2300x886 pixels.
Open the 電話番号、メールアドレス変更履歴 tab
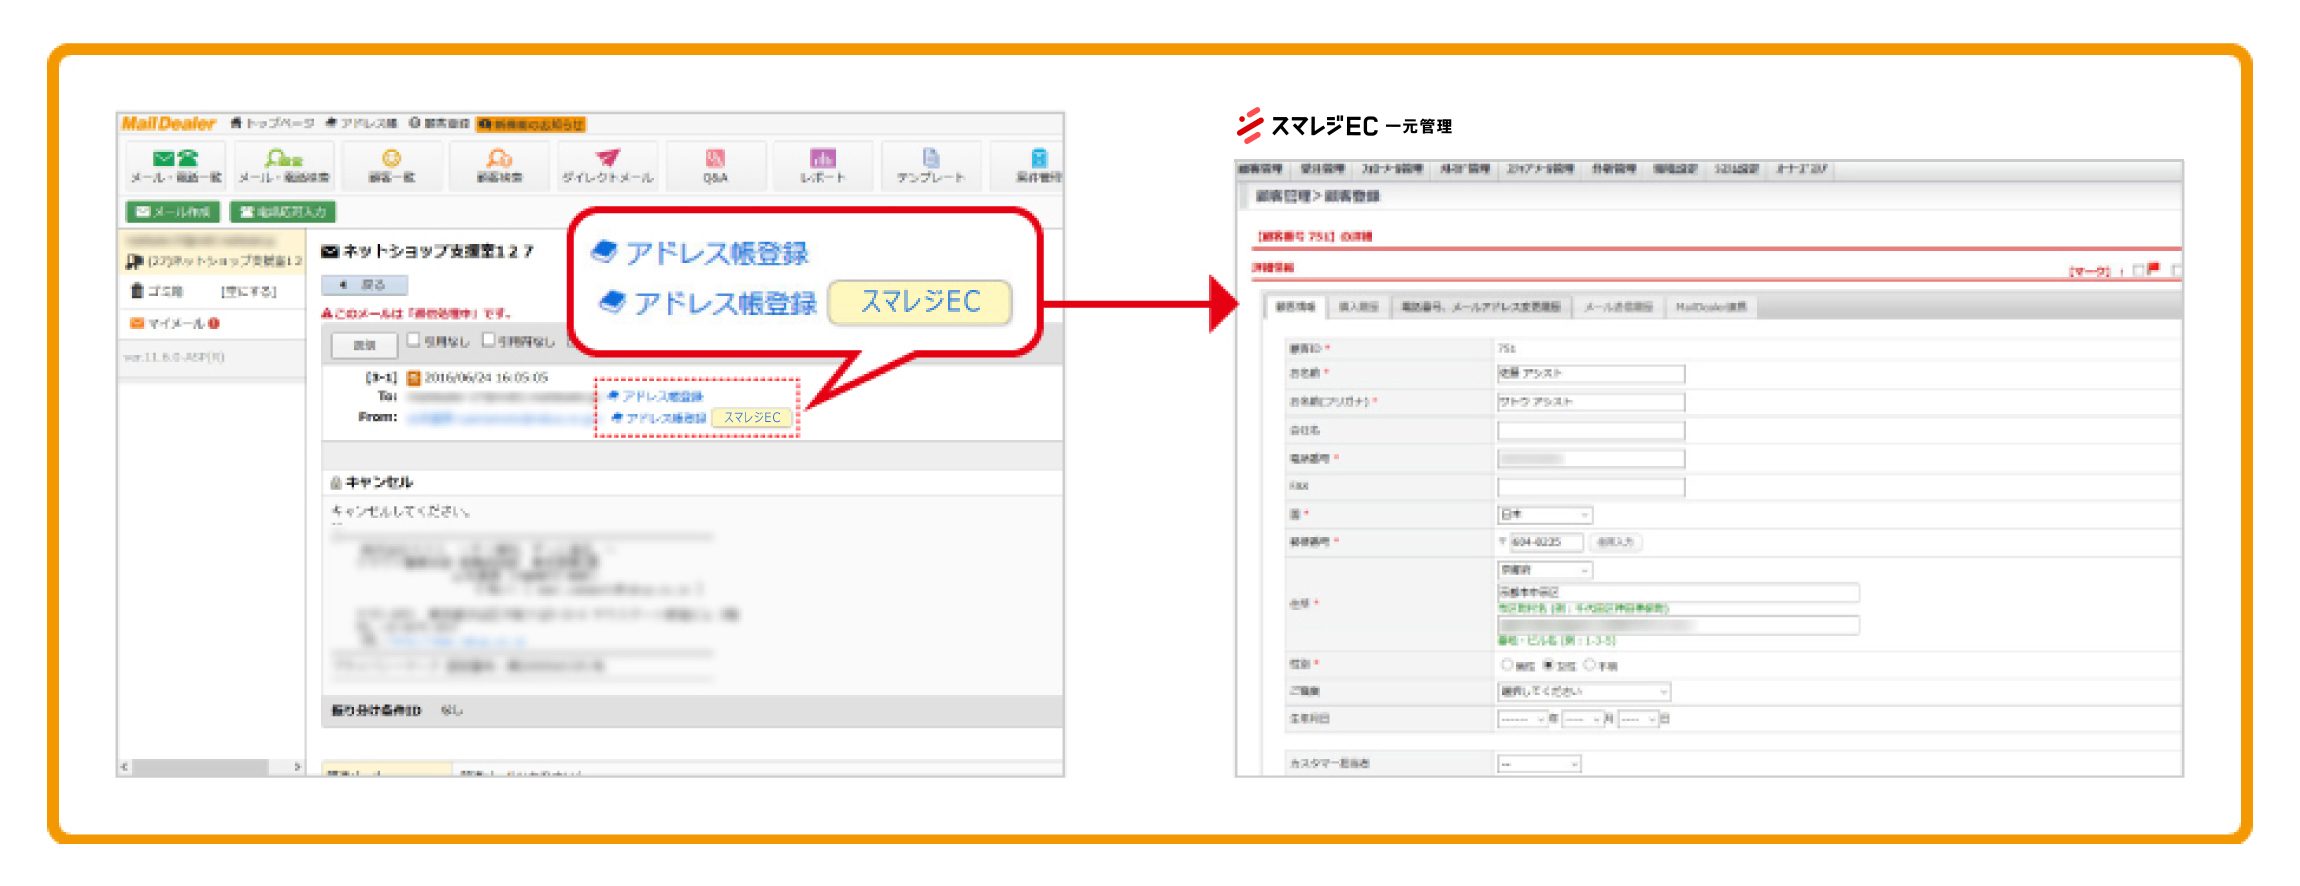1480,307
